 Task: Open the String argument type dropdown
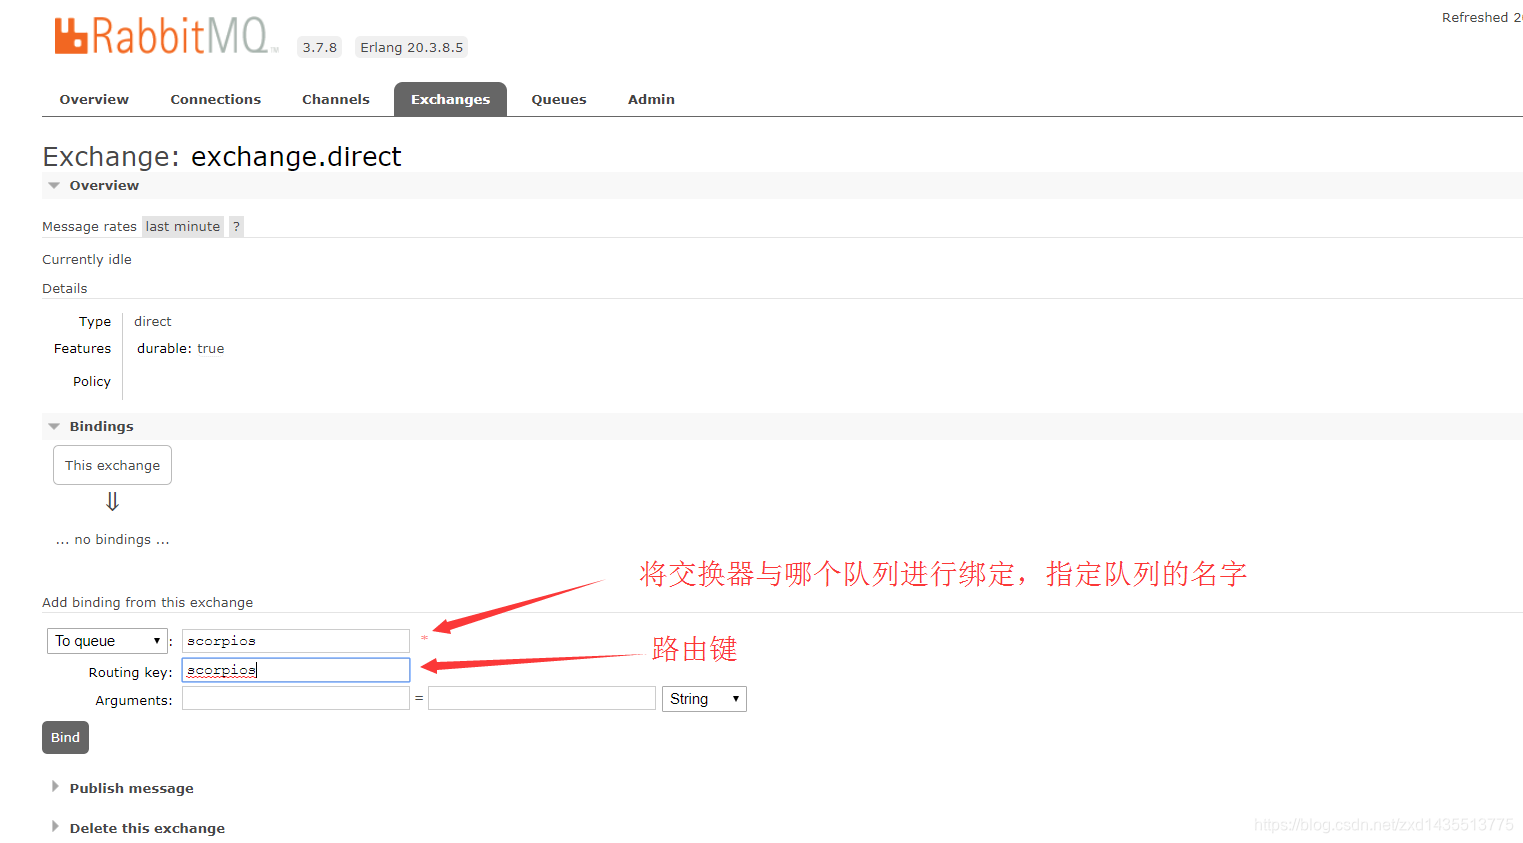click(704, 699)
